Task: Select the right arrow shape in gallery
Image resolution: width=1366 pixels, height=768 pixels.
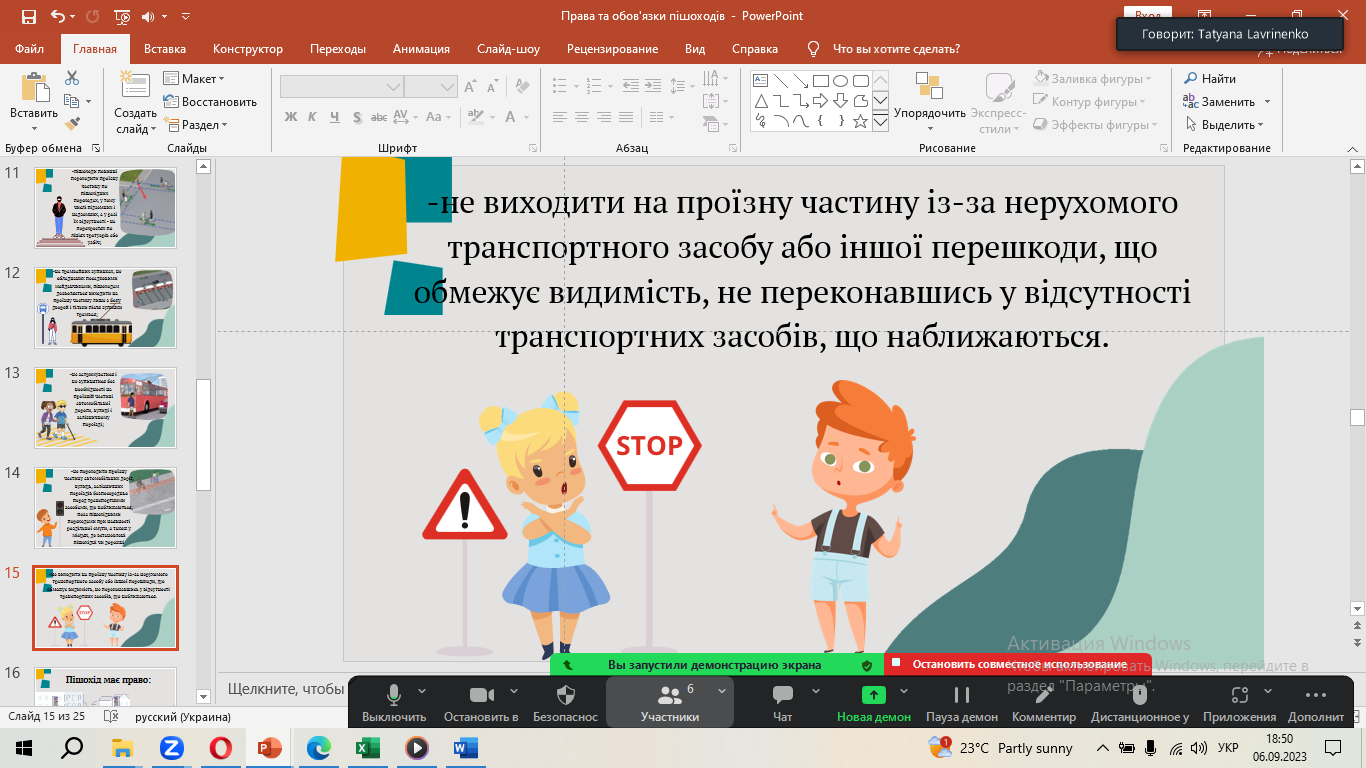Action: 820,101
